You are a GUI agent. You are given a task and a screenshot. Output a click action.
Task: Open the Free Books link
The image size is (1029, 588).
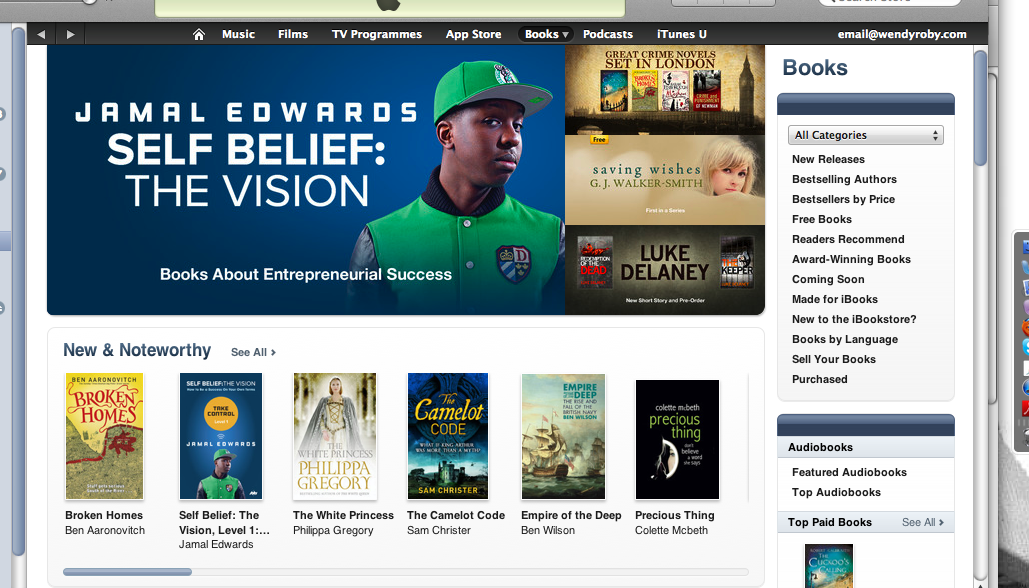coord(822,219)
